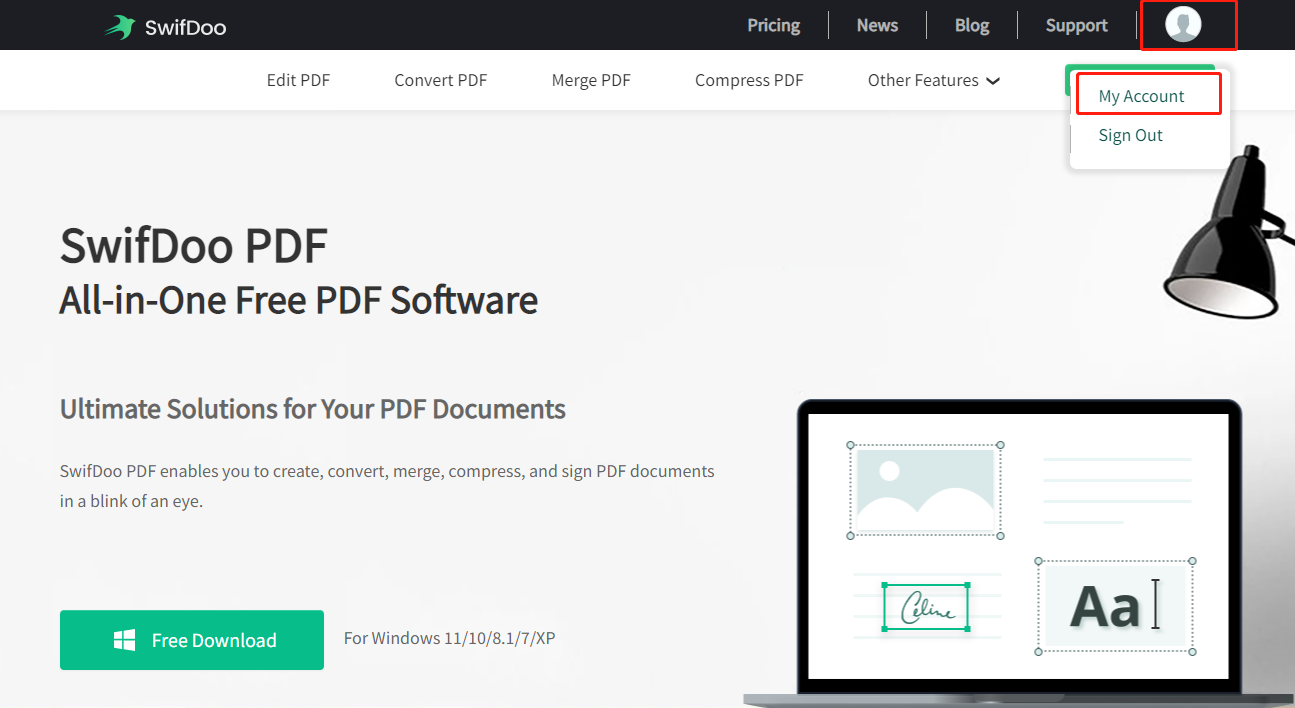
Task: Click the Free Download button
Action: pyautogui.click(x=192, y=640)
